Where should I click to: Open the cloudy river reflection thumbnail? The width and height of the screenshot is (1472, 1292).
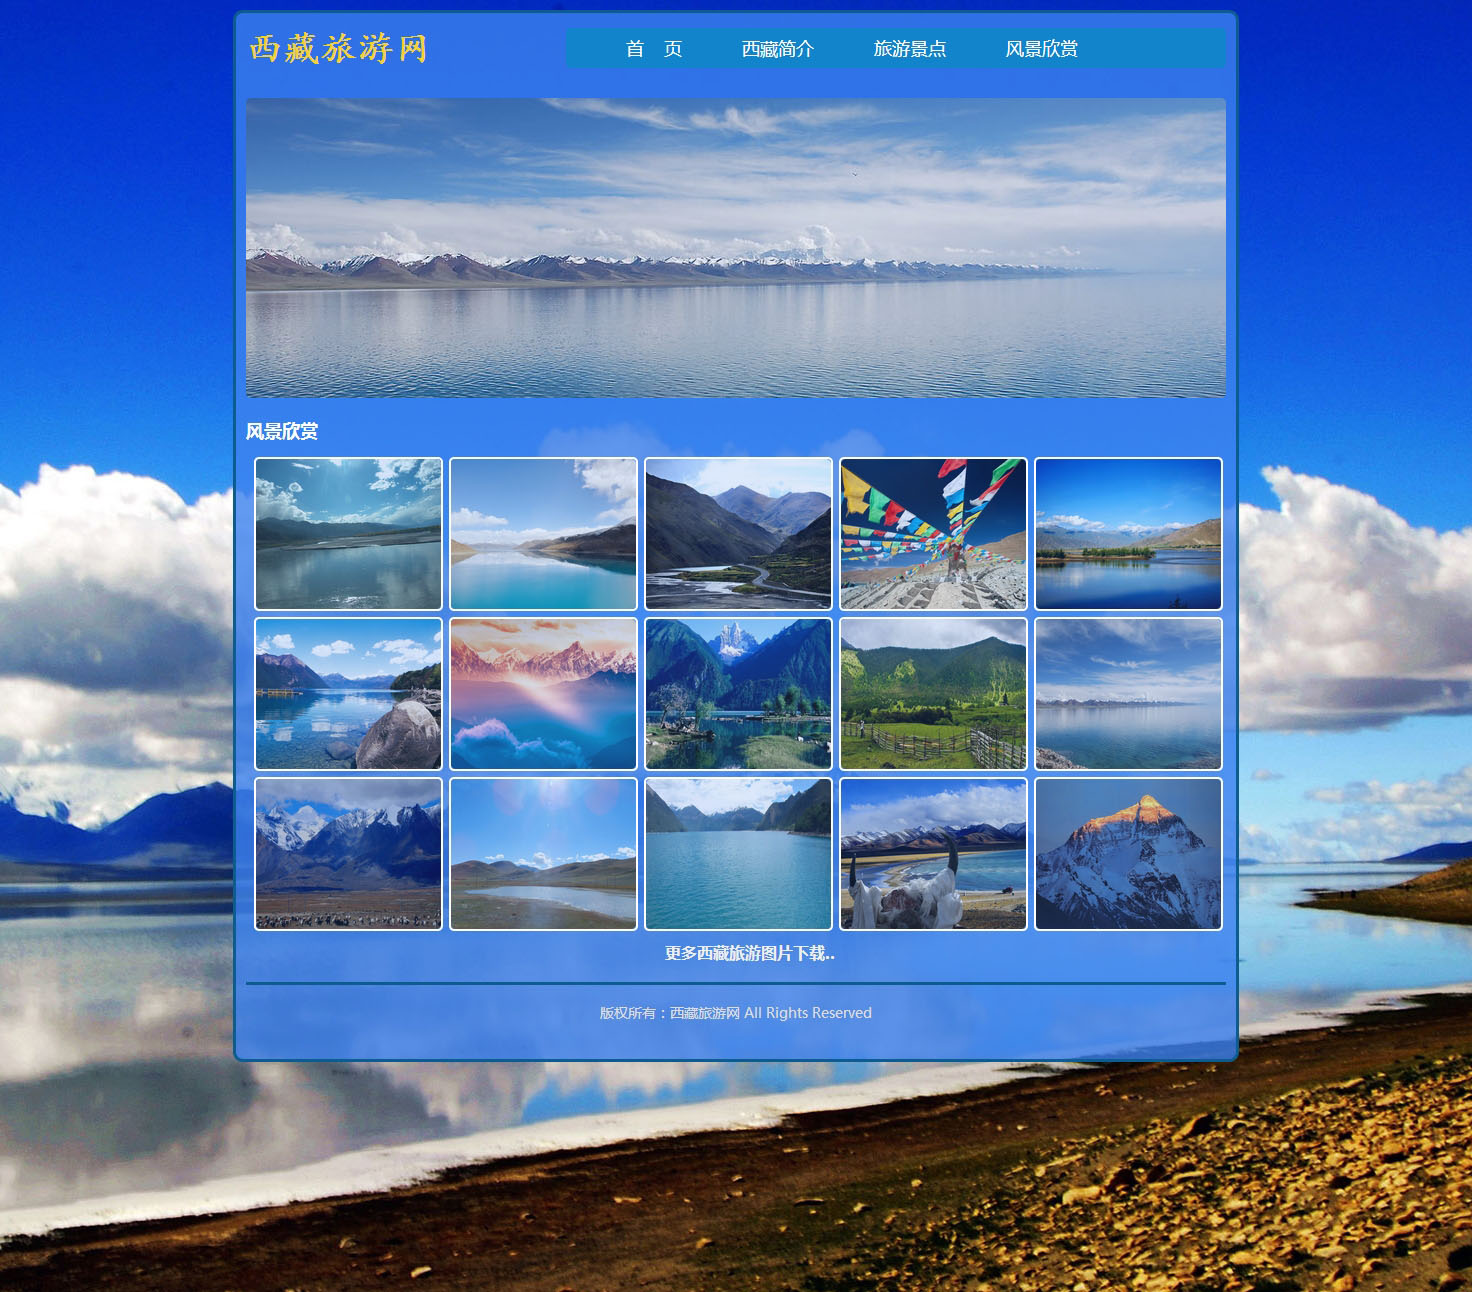[x=348, y=534]
